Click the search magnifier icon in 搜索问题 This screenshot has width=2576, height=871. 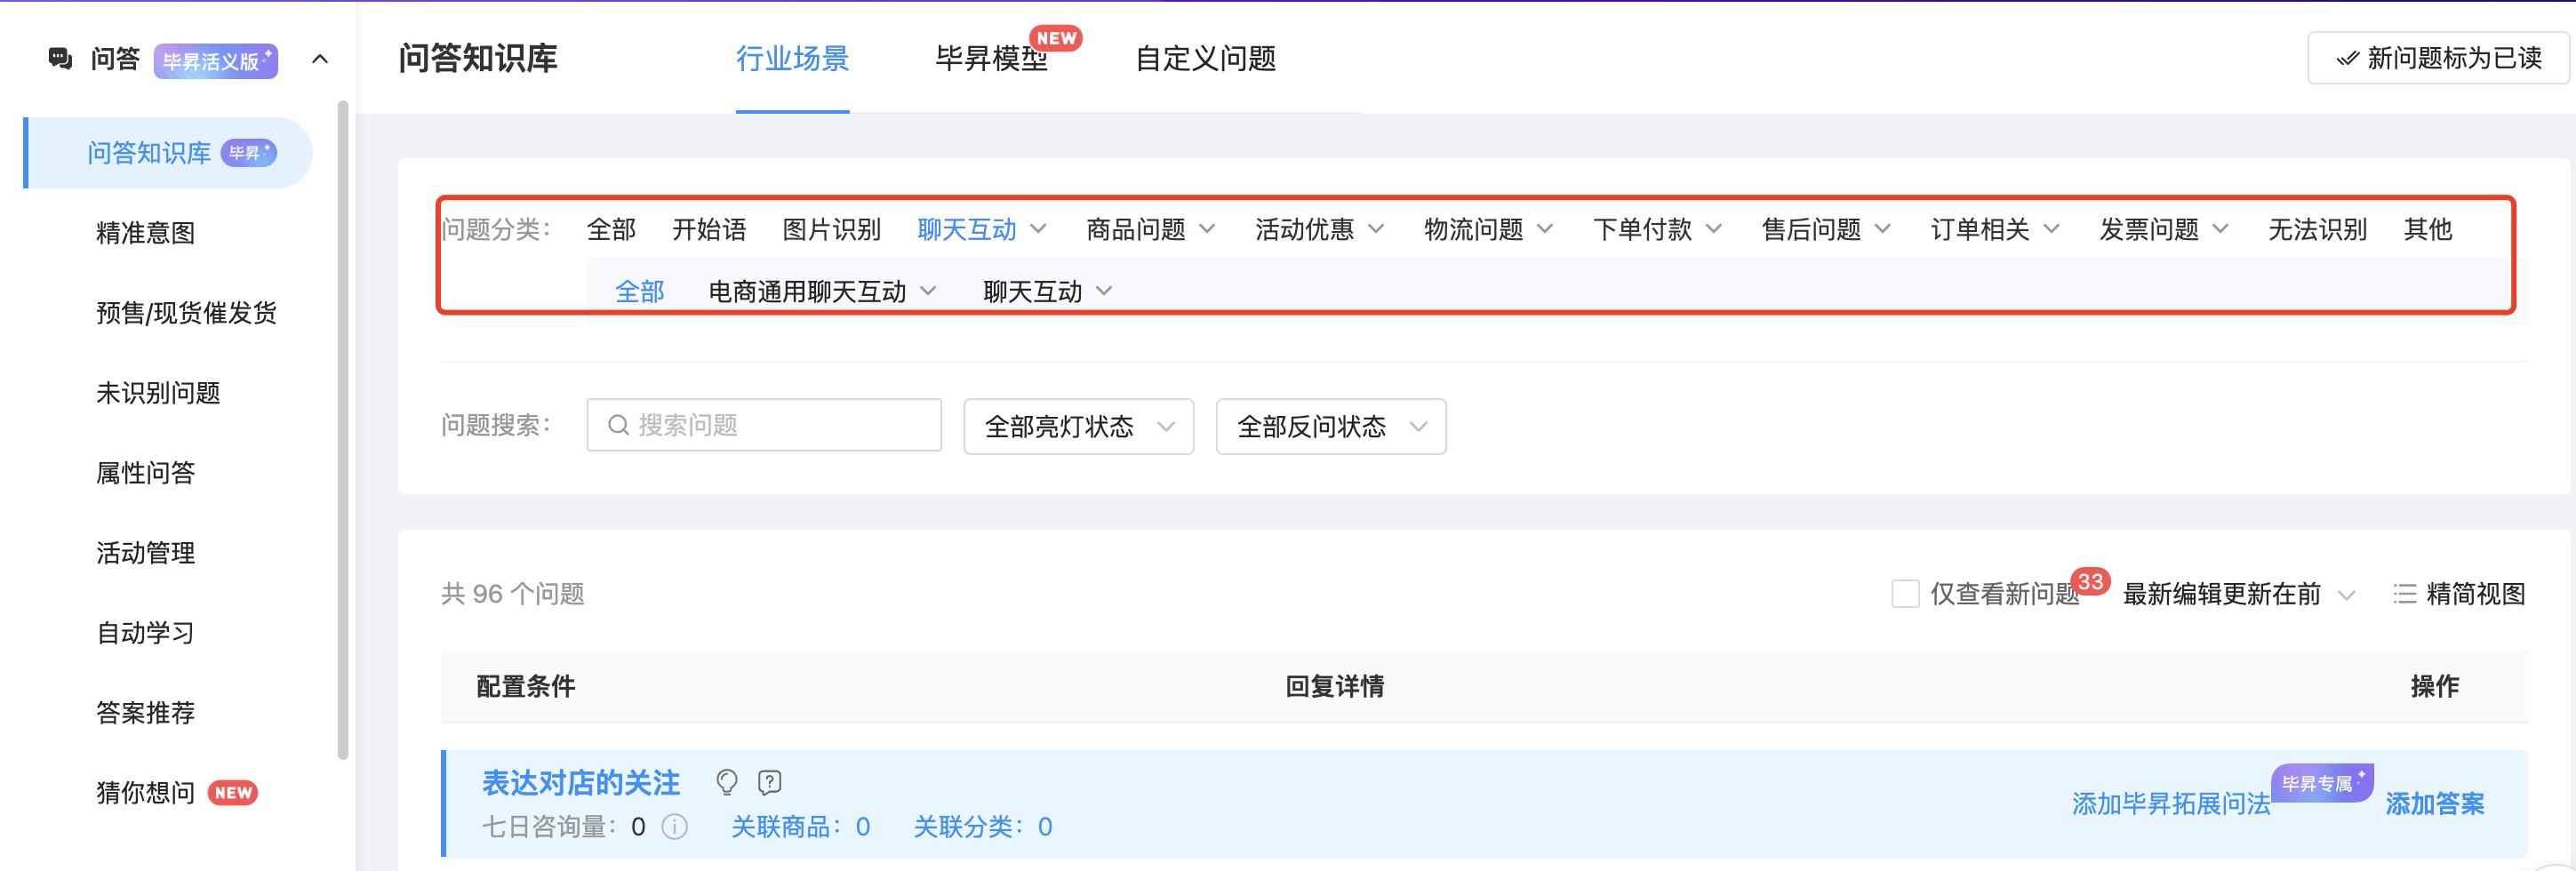(618, 426)
